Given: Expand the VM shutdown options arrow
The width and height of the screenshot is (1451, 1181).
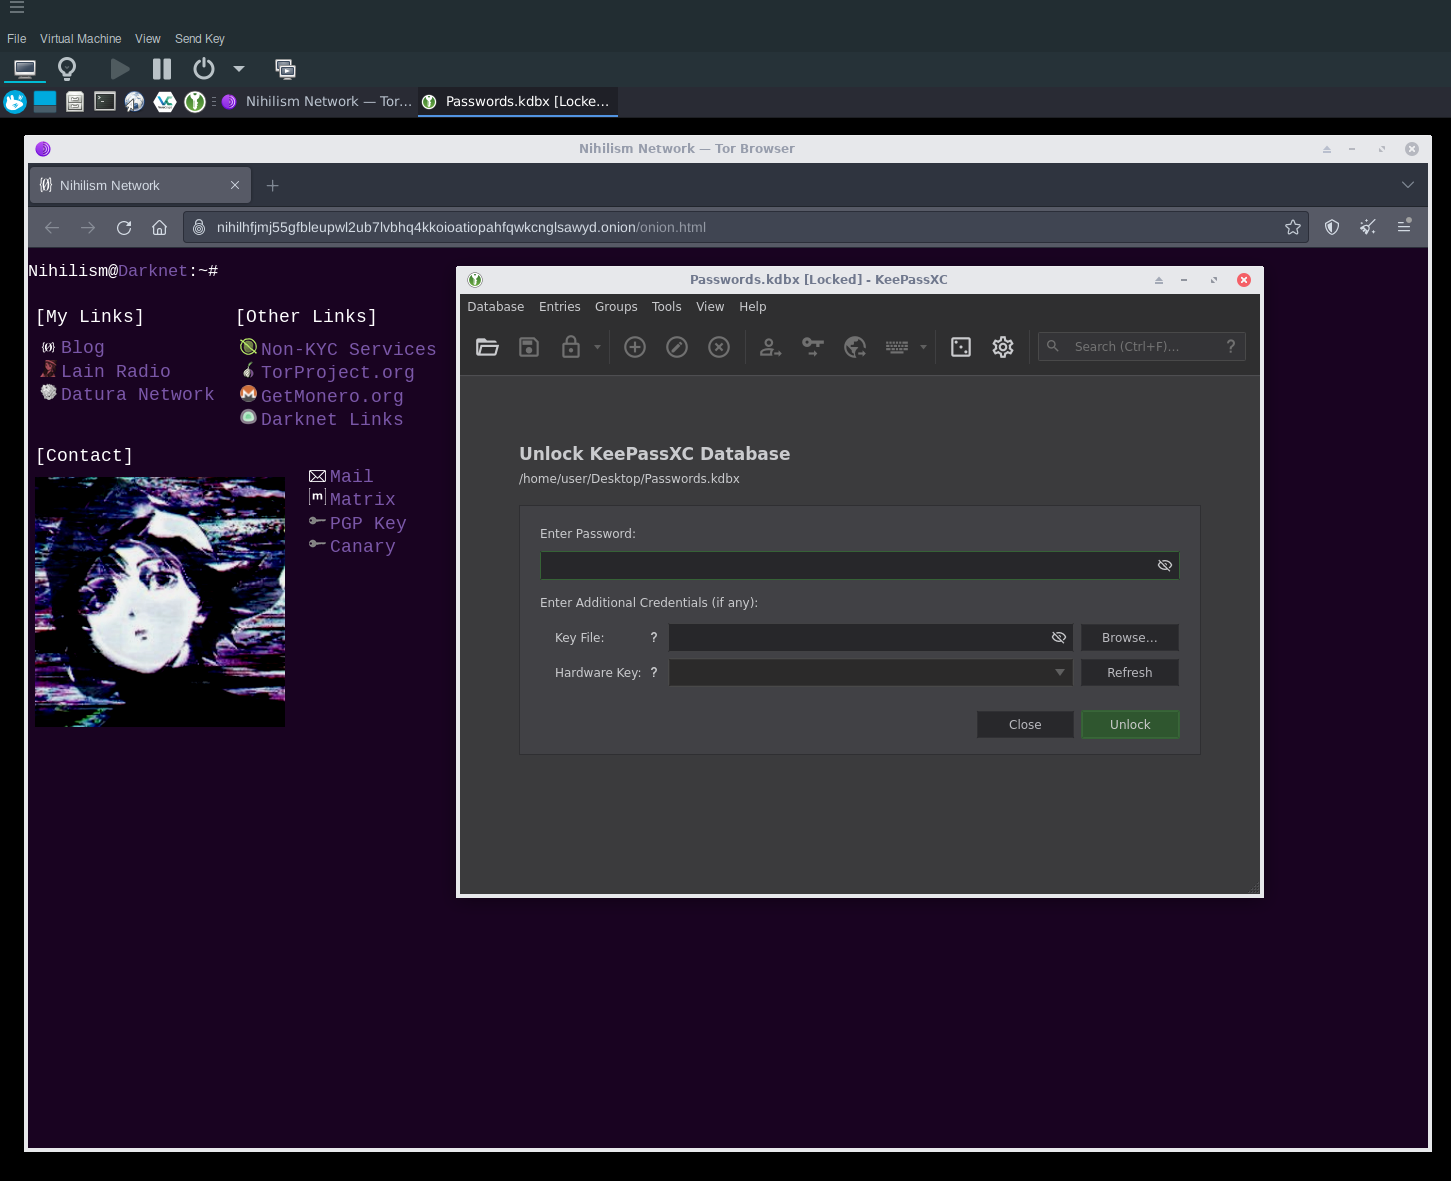Looking at the screenshot, I should (x=239, y=69).
